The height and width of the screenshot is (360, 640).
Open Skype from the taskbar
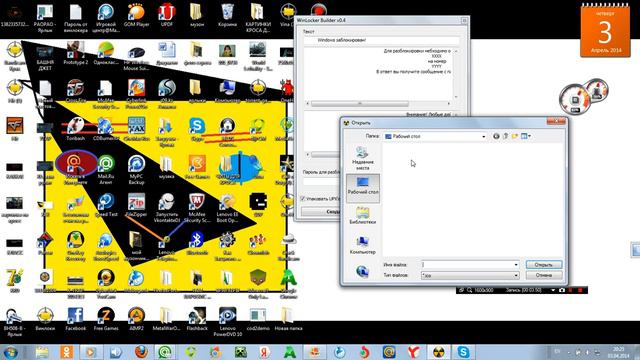[463, 352]
